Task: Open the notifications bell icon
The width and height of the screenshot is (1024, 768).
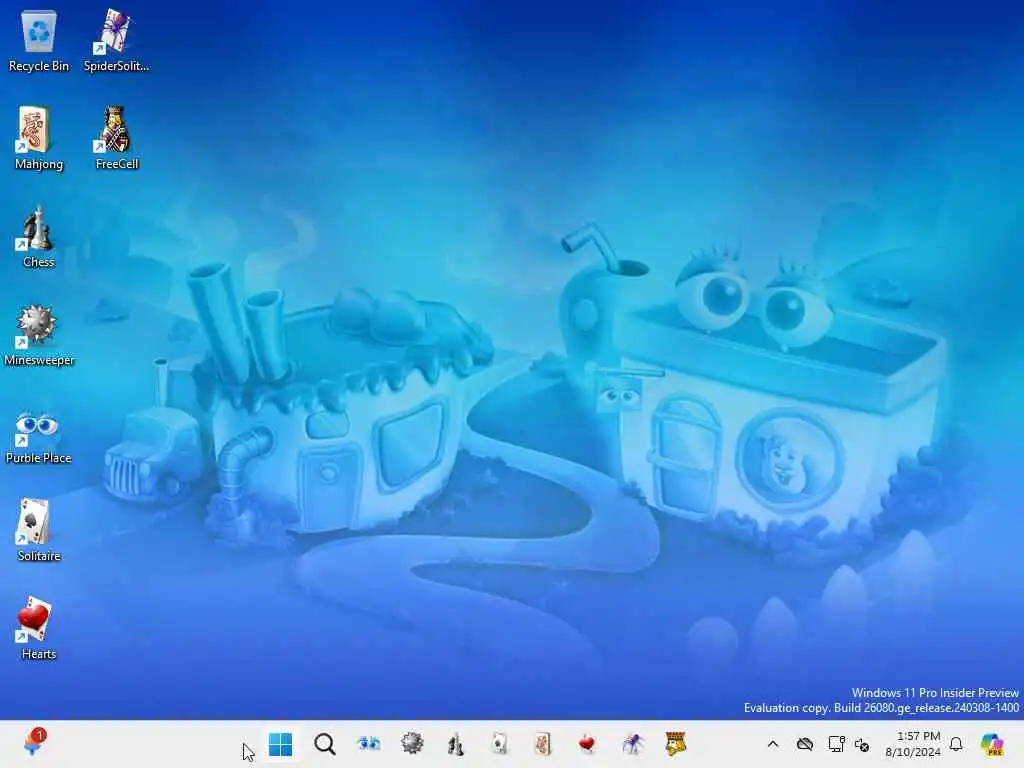Action: click(956, 744)
